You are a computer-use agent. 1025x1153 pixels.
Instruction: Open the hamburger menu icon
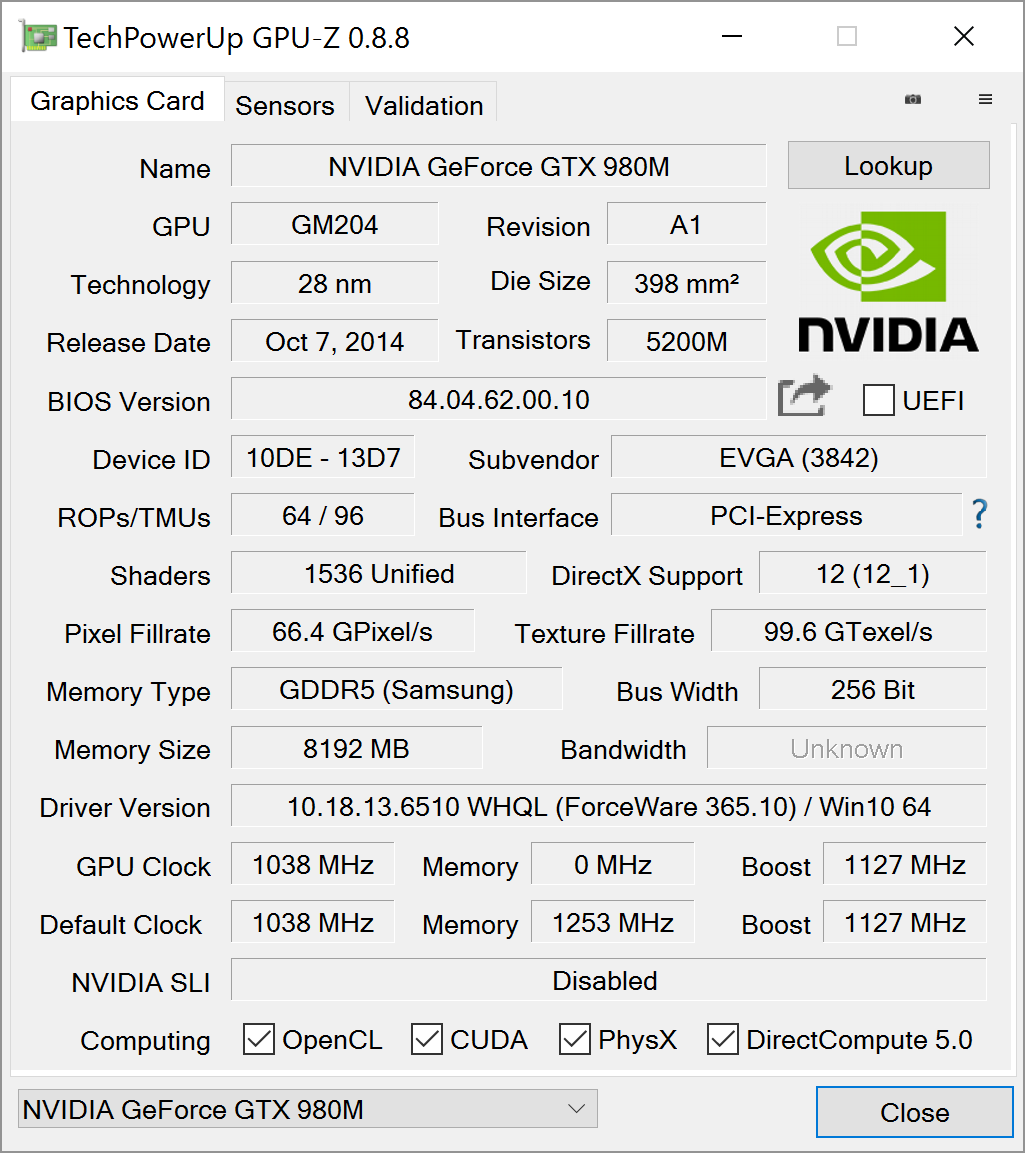pos(985,99)
